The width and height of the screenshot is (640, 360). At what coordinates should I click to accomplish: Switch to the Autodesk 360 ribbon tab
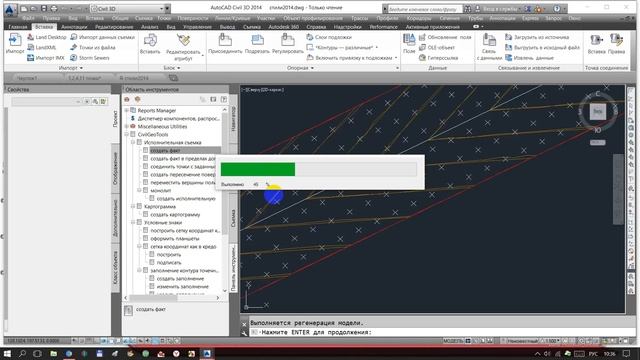click(283, 27)
